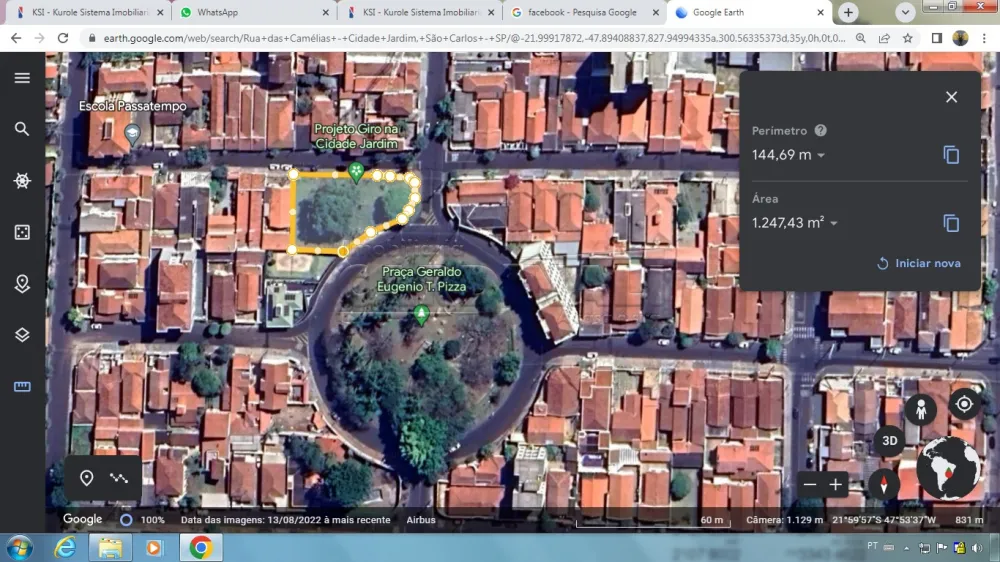Select the ruler measure tool
The width and height of the screenshot is (1000, 562).
pyautogui.click(x=22, y=387)
